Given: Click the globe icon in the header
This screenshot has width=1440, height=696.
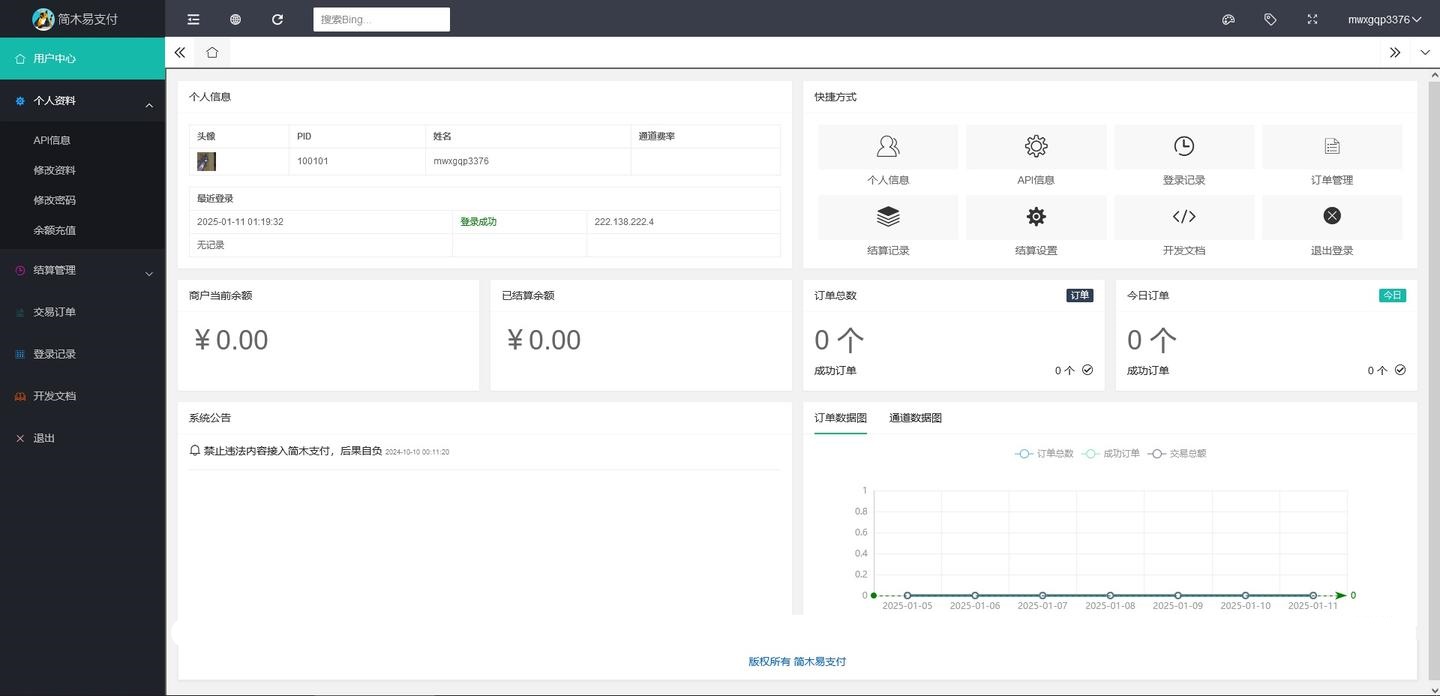Looking at the screenshot, I should point(235,19).
